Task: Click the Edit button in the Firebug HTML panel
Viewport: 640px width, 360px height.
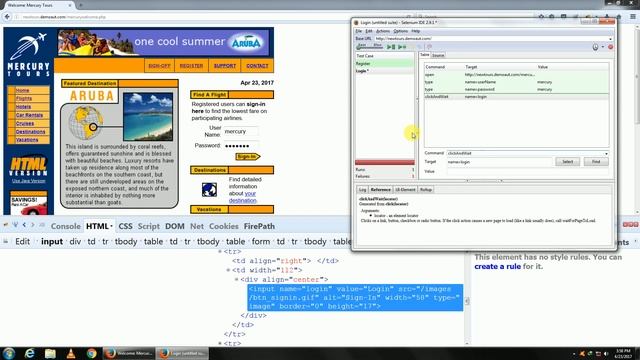Action: click(x=22, y=242)
